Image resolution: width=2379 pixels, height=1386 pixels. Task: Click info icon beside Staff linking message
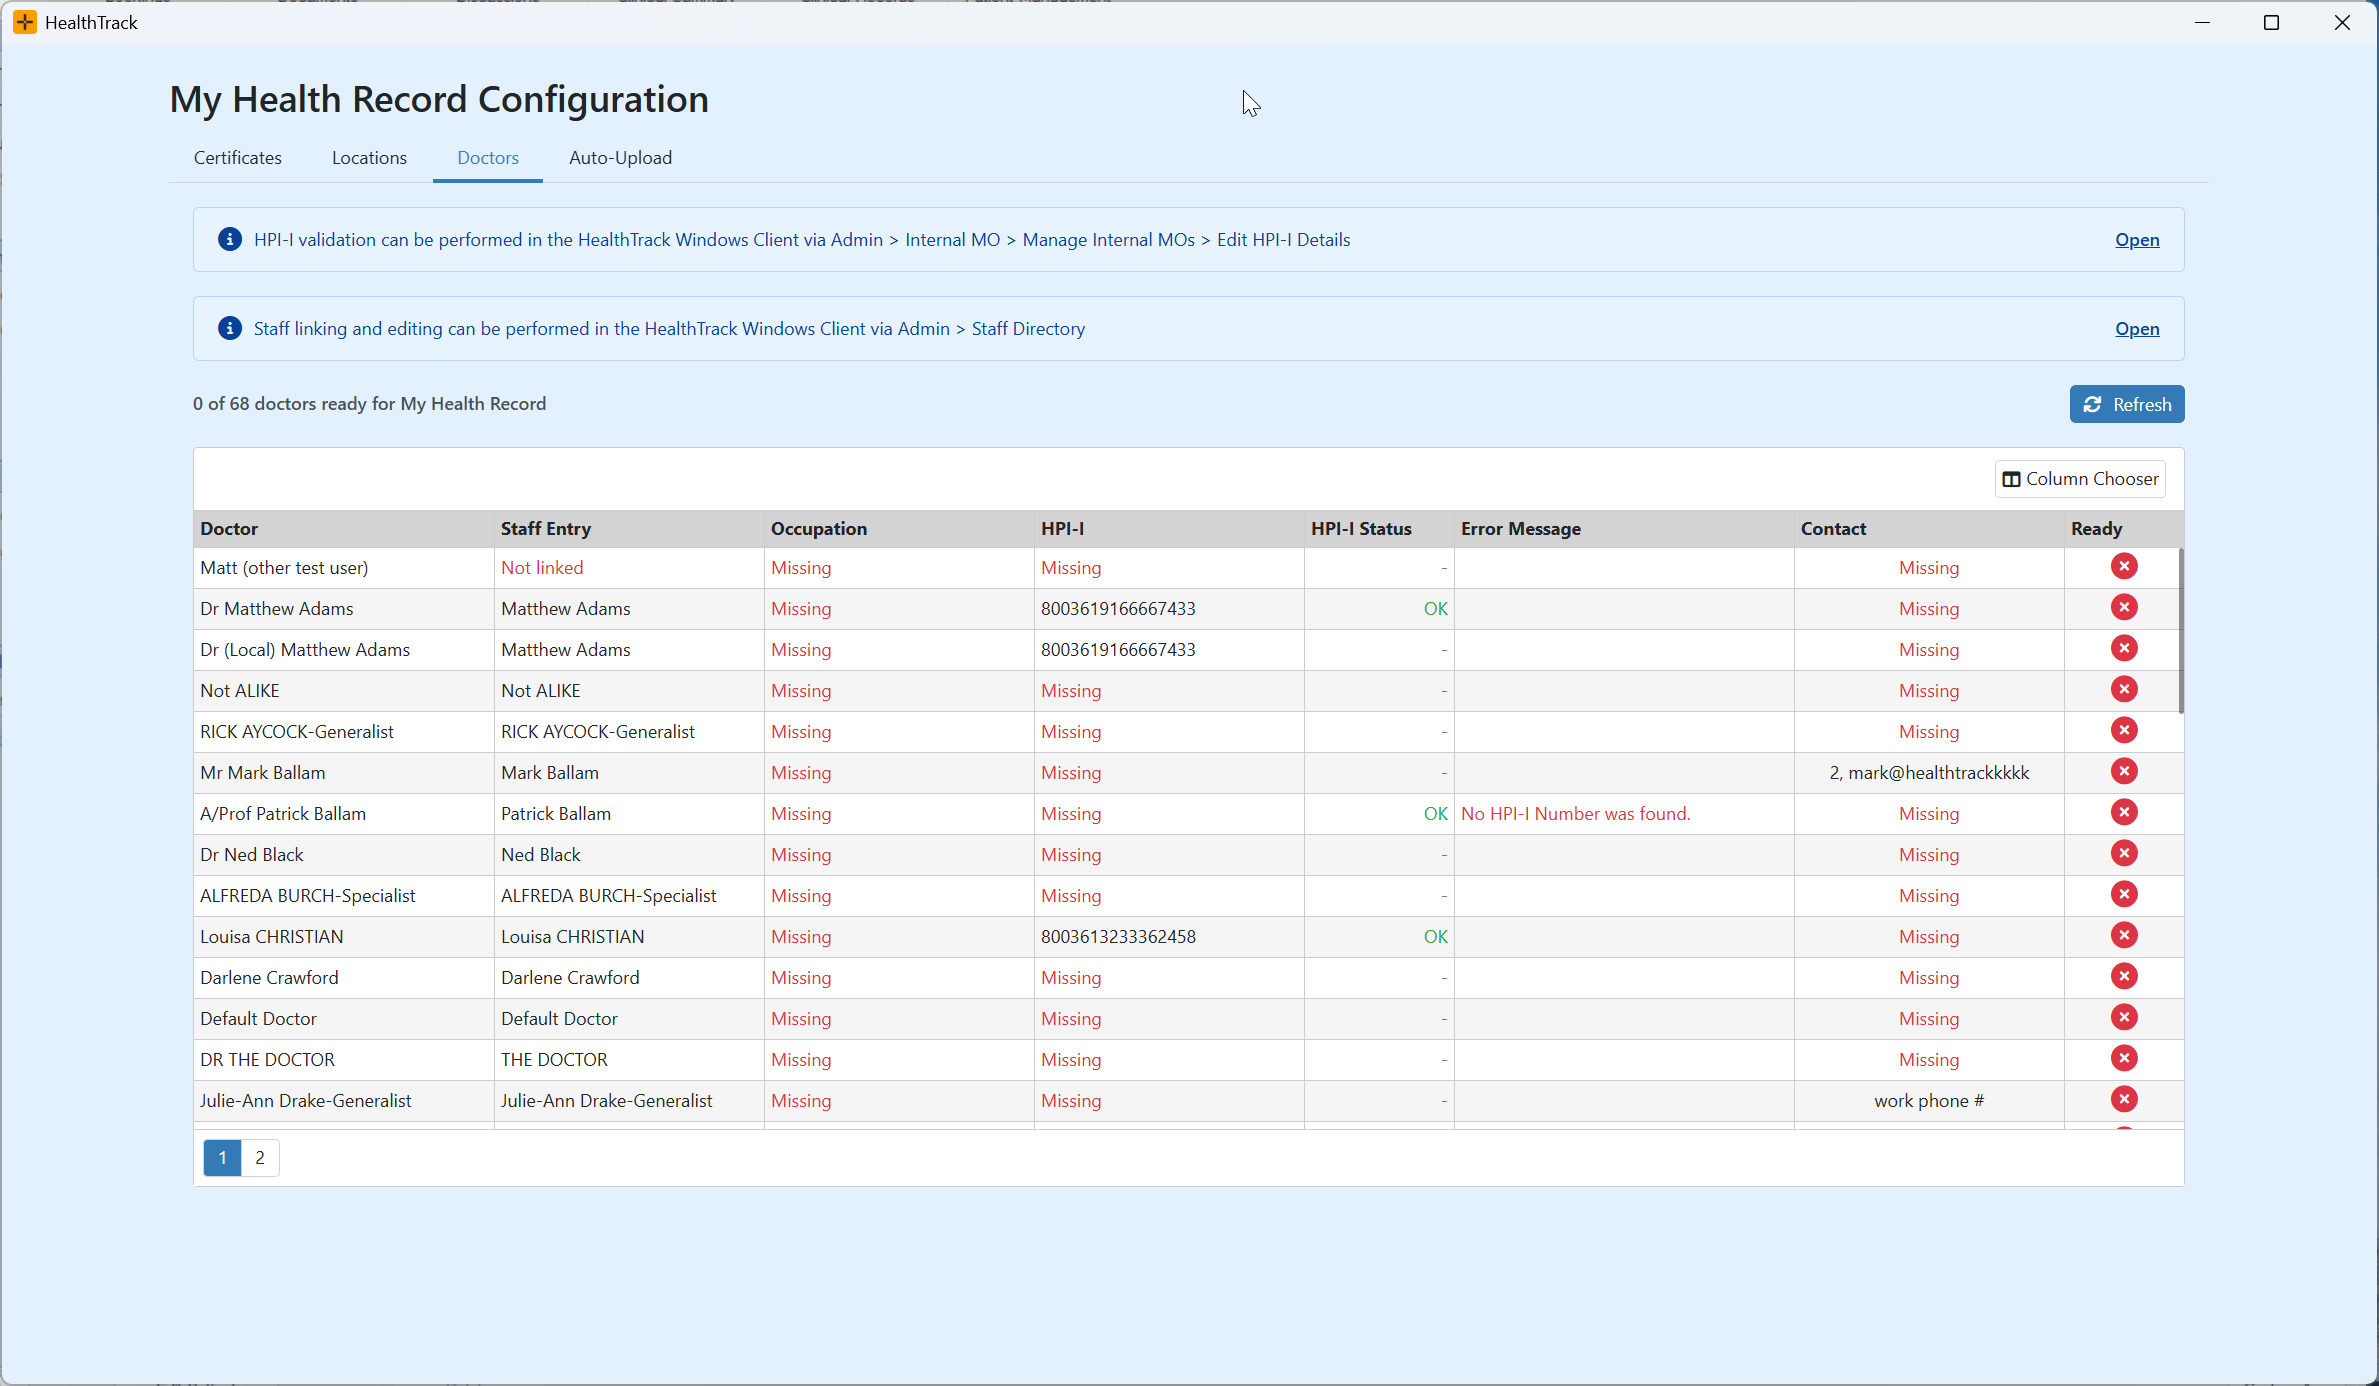coord(230,328)
